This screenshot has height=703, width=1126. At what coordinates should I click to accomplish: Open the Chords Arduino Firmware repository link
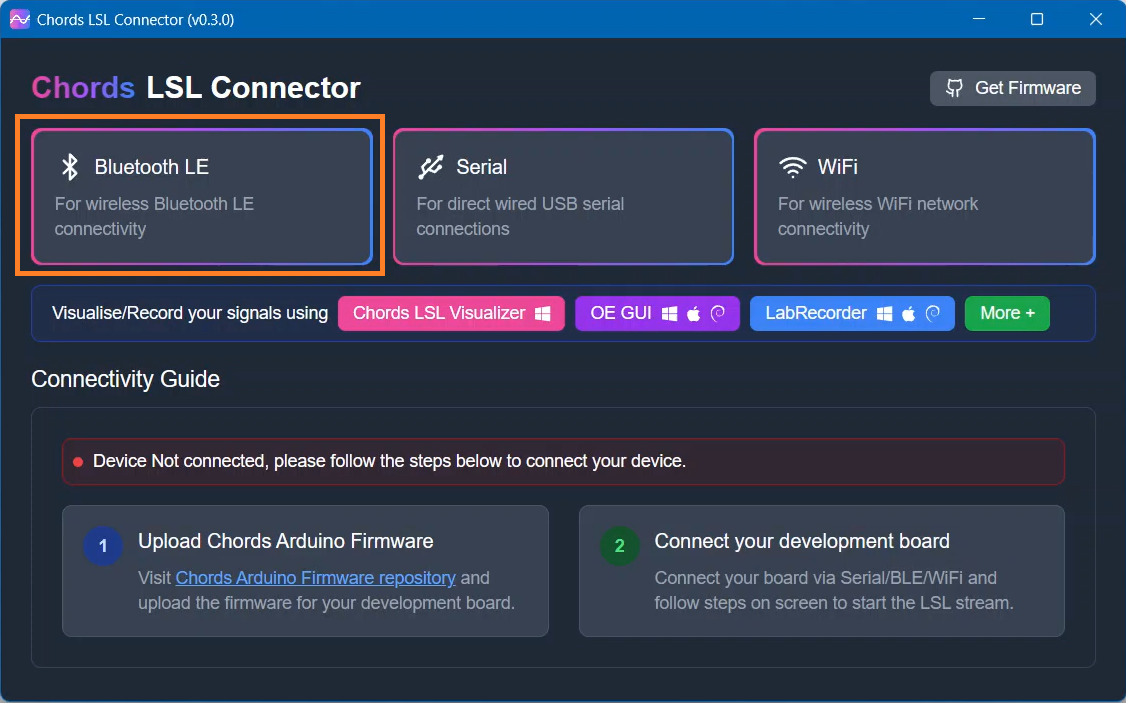(315, 578)
